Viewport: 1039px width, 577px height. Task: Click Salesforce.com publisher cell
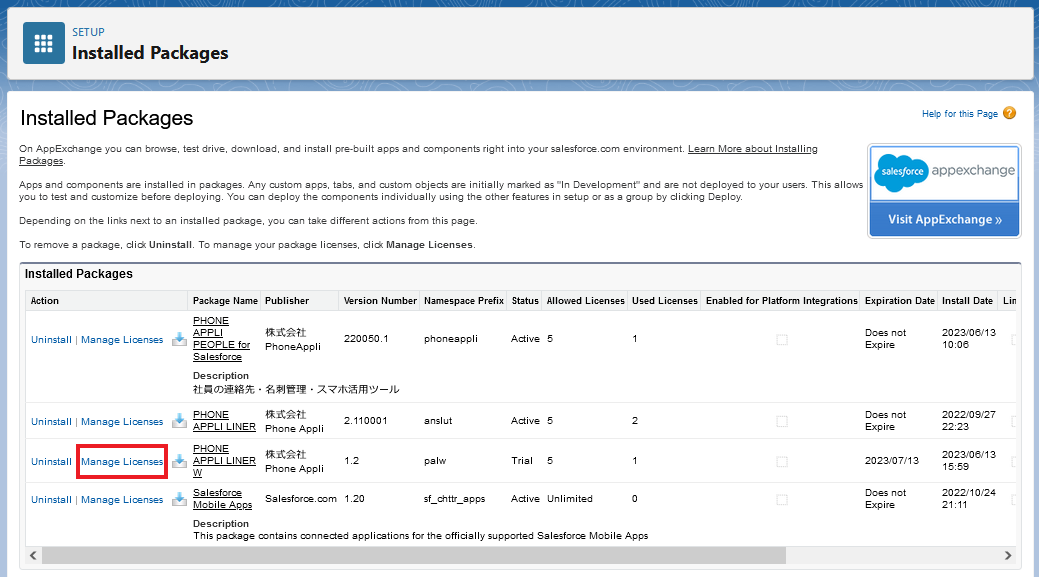coord(301,499)
